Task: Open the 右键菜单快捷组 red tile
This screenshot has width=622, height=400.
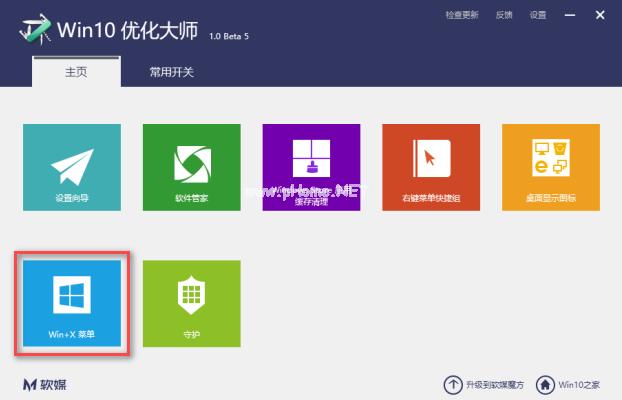Action: 431,167
